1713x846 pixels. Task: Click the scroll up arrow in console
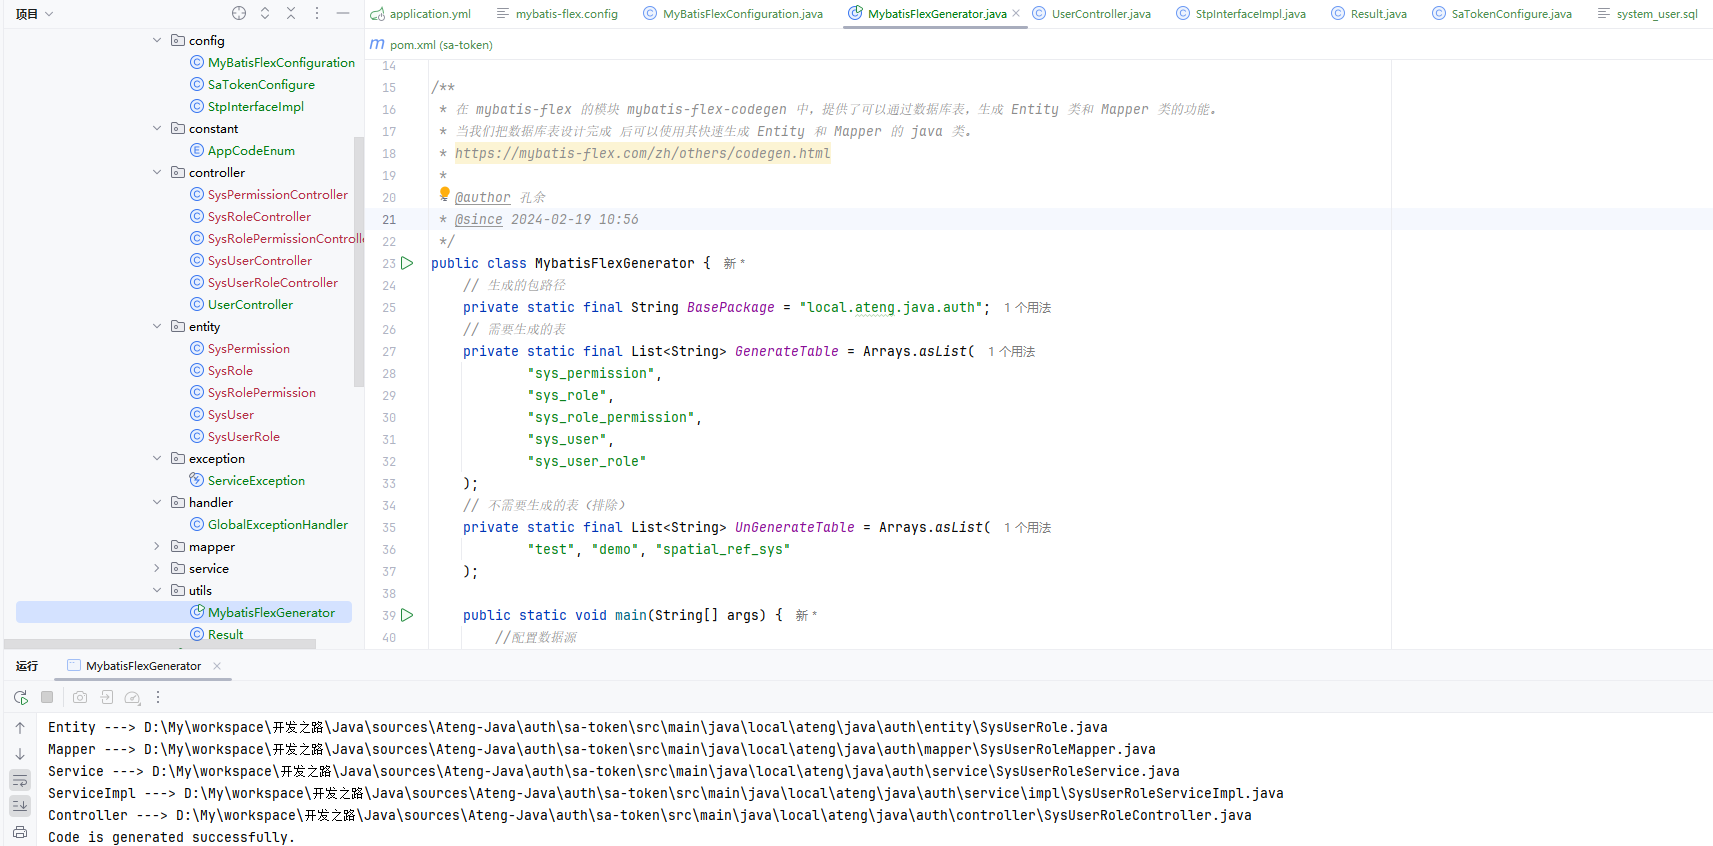pos(20,728)
